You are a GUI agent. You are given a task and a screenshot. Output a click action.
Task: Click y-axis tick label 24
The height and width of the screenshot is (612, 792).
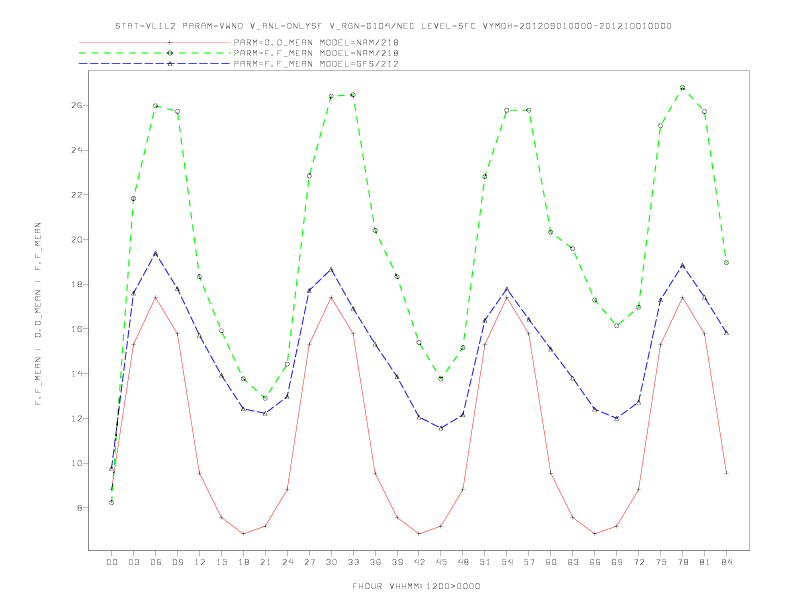click(76, 150)
